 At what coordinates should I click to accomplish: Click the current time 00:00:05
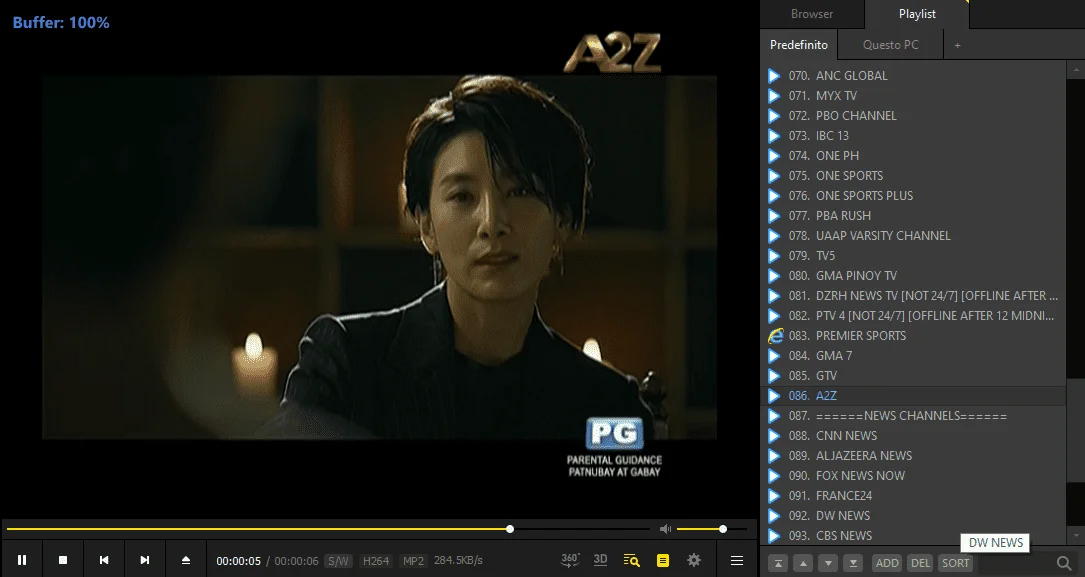coord(238,561)
